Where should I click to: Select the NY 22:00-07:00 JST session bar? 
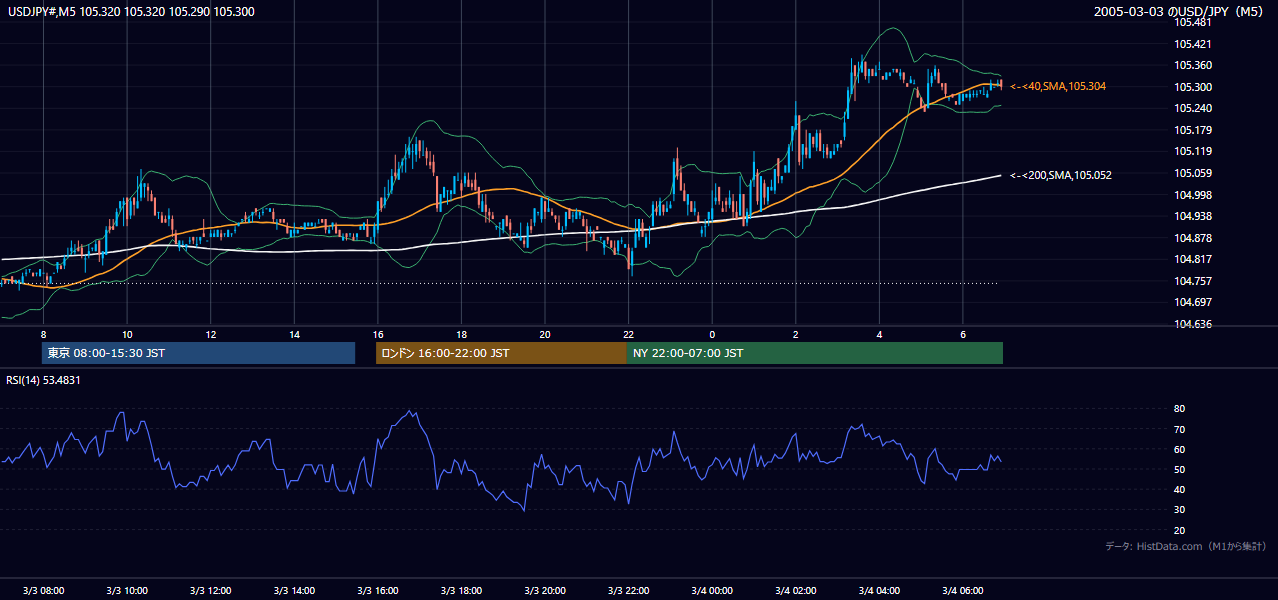point(815,353)
